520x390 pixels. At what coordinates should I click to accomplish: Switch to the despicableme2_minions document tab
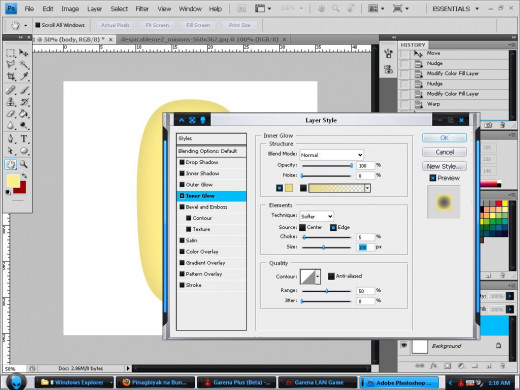click(199, 39)
